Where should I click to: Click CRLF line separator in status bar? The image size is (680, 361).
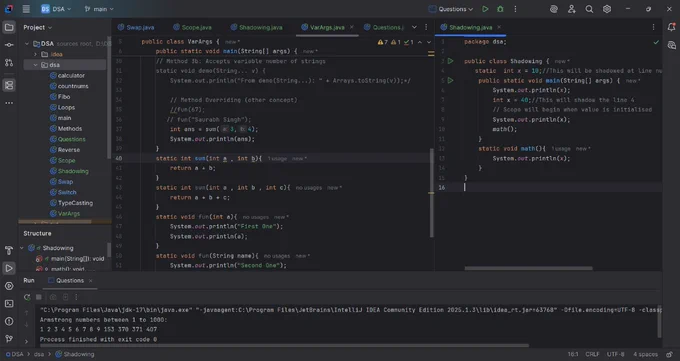[592, 354]
